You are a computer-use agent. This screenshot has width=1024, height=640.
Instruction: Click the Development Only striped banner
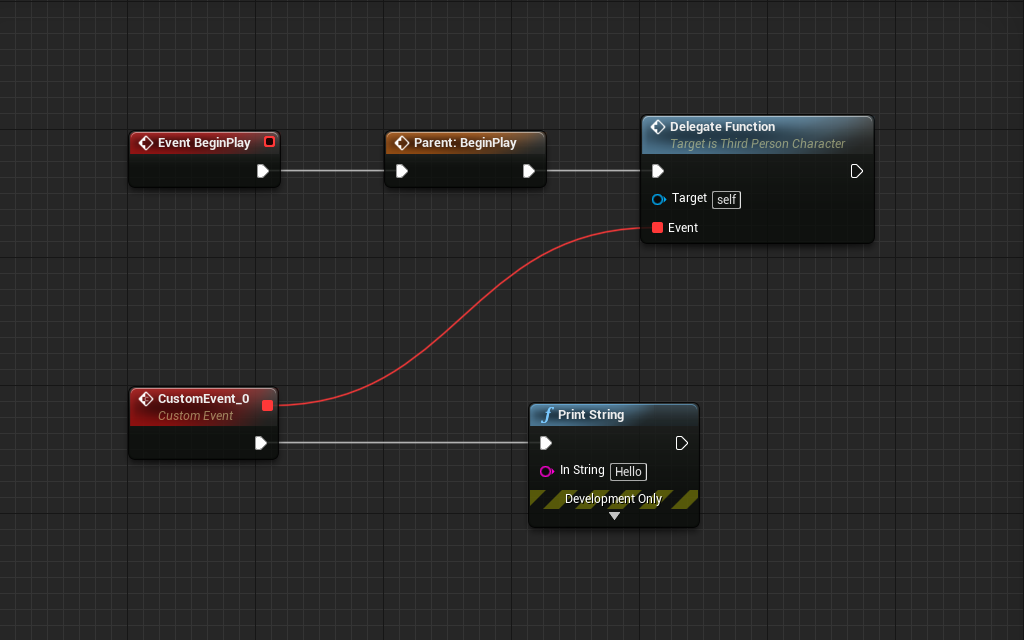pyautogui.click(x=614, y=499)
